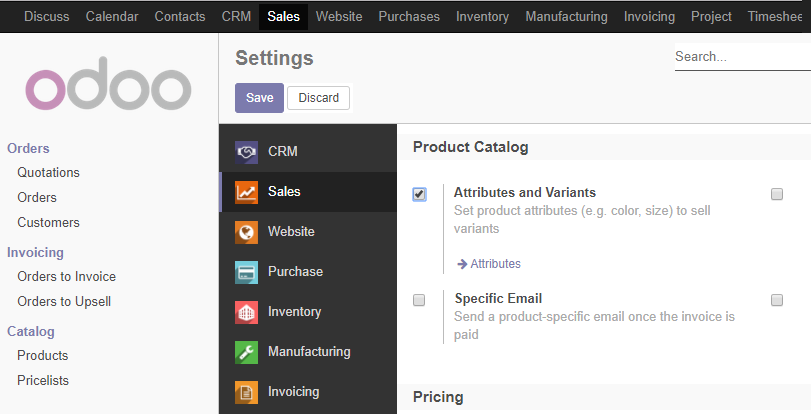This screenshot has height=414, width=811.
Task: Save the settings changes
Action: (x=260, y=98)
